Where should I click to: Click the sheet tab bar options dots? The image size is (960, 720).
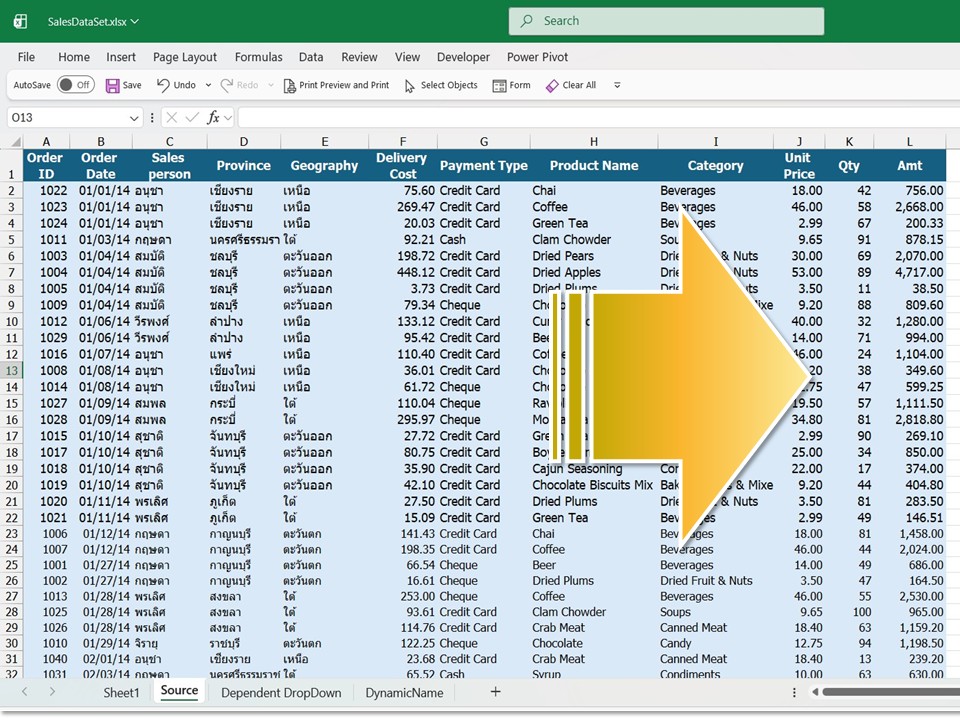click(794, 692)
